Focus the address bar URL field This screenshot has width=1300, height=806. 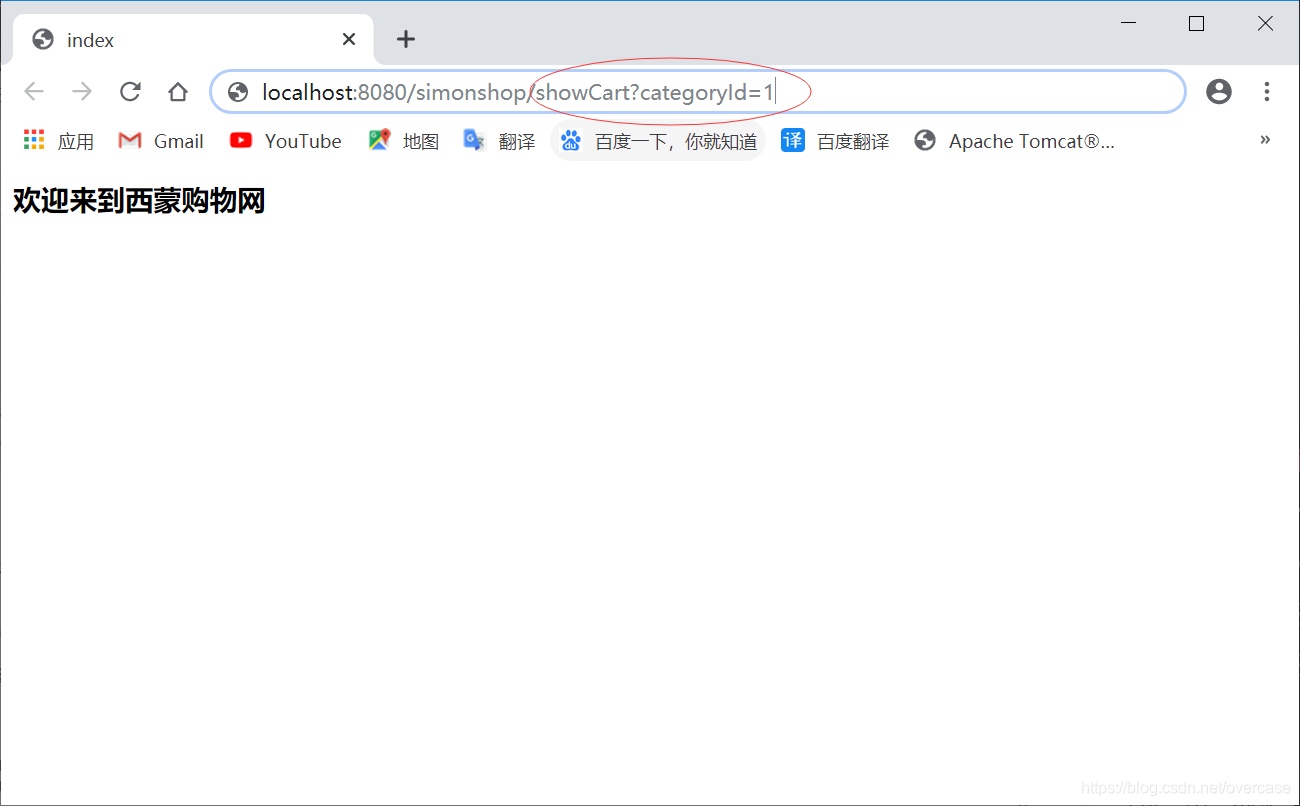click(698, 92)
